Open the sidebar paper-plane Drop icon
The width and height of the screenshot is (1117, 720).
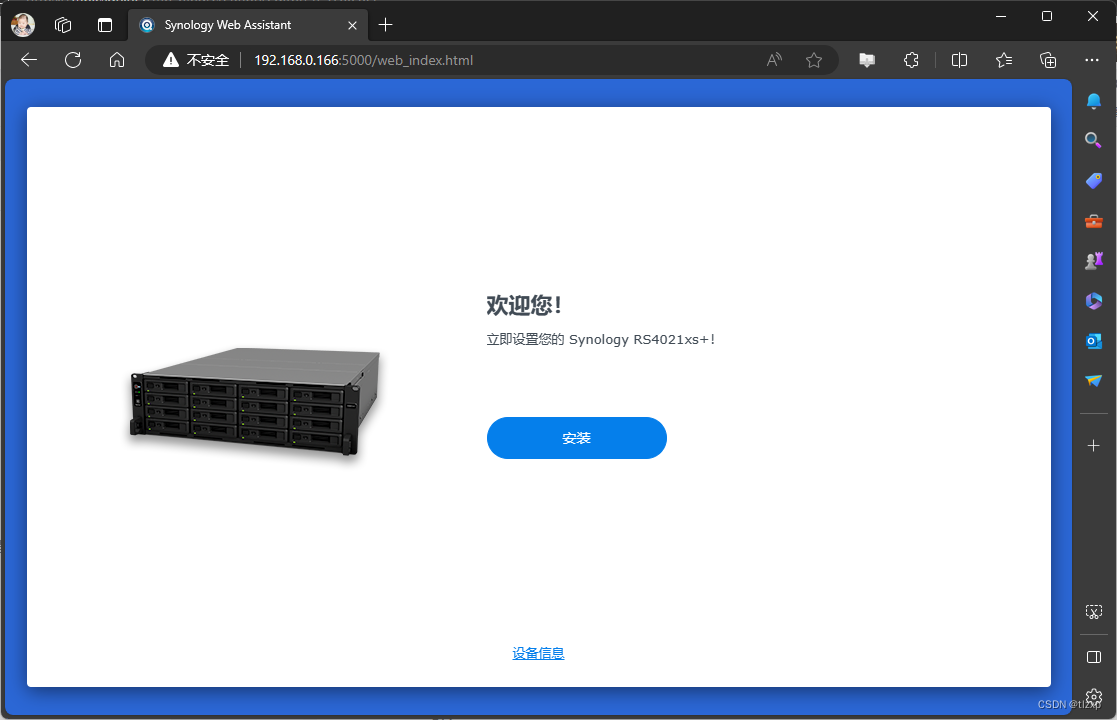[x=1093, y=381]
